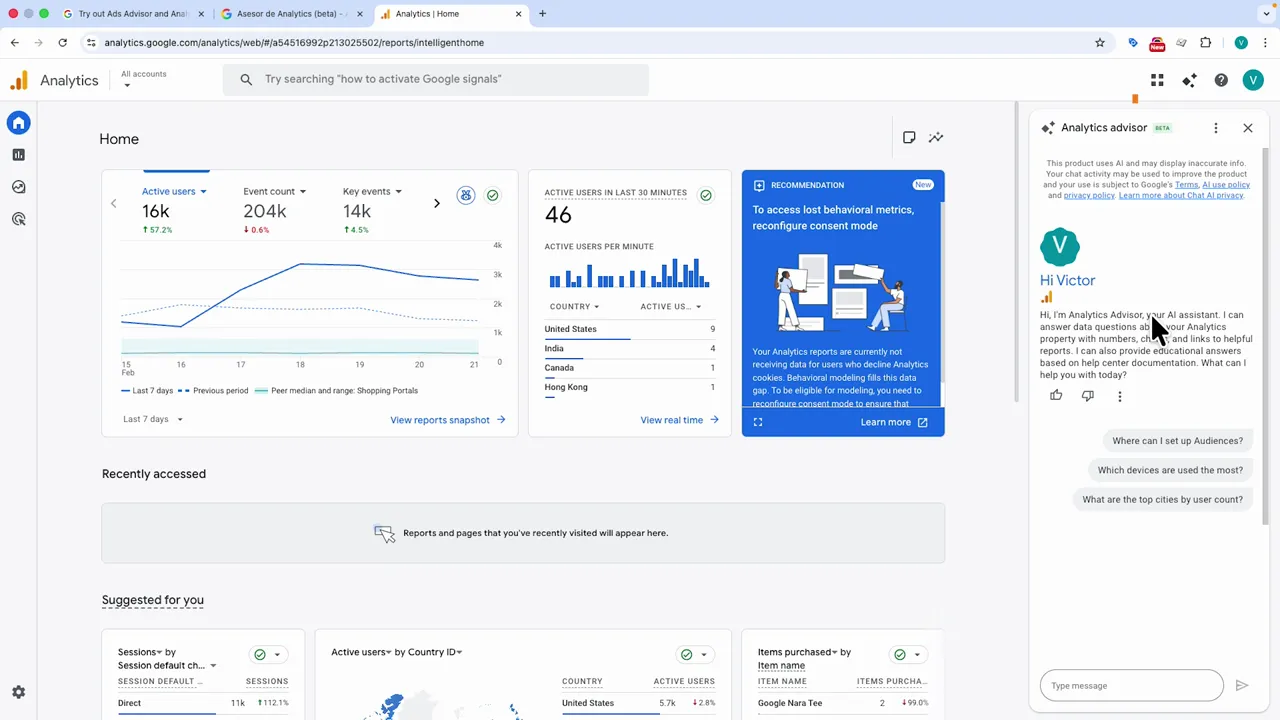This screenshot has height=720, width=1280.
Task: Select the United States row in the real-time table
Action: pos(630,329)
